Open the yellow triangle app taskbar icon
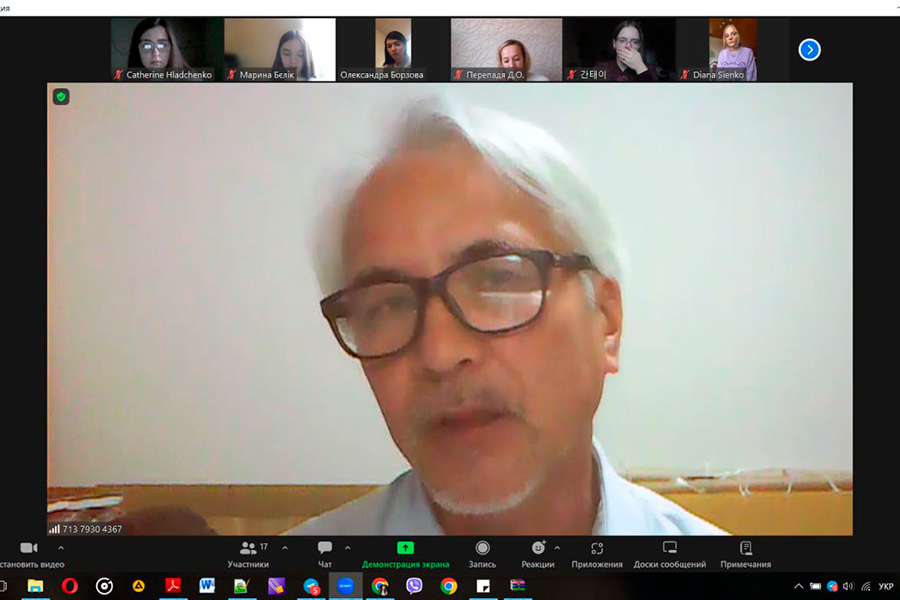The image size is (900, 600). click(x=138, y=586)
